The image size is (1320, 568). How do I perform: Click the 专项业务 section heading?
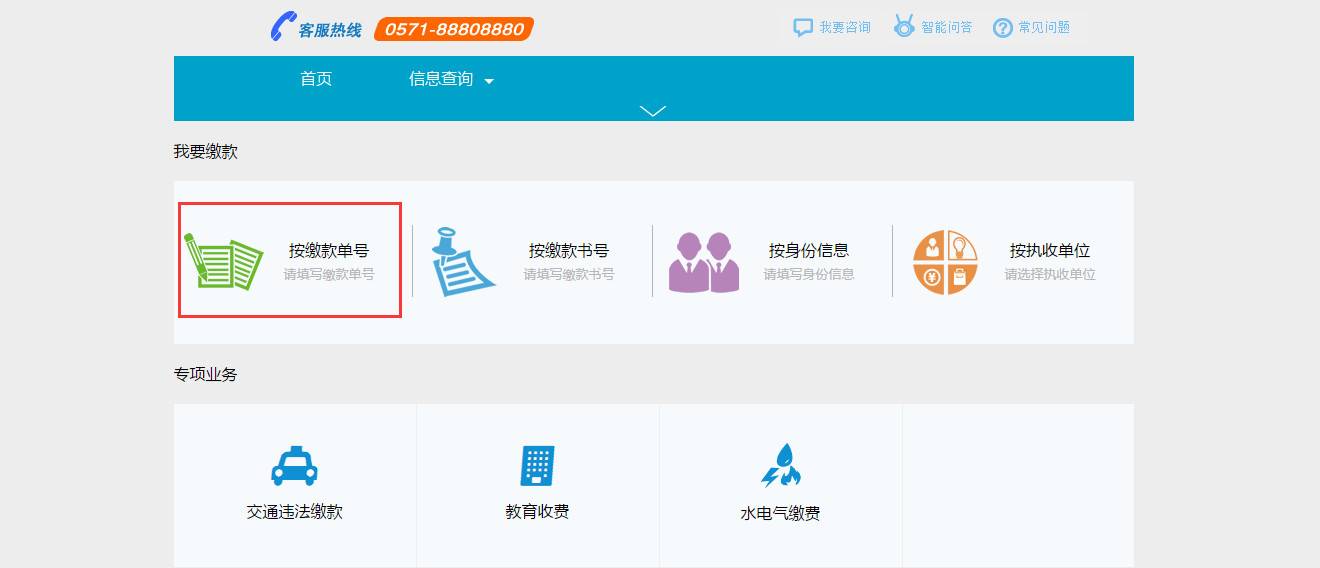pyautogui.click(x=205, y=375)
